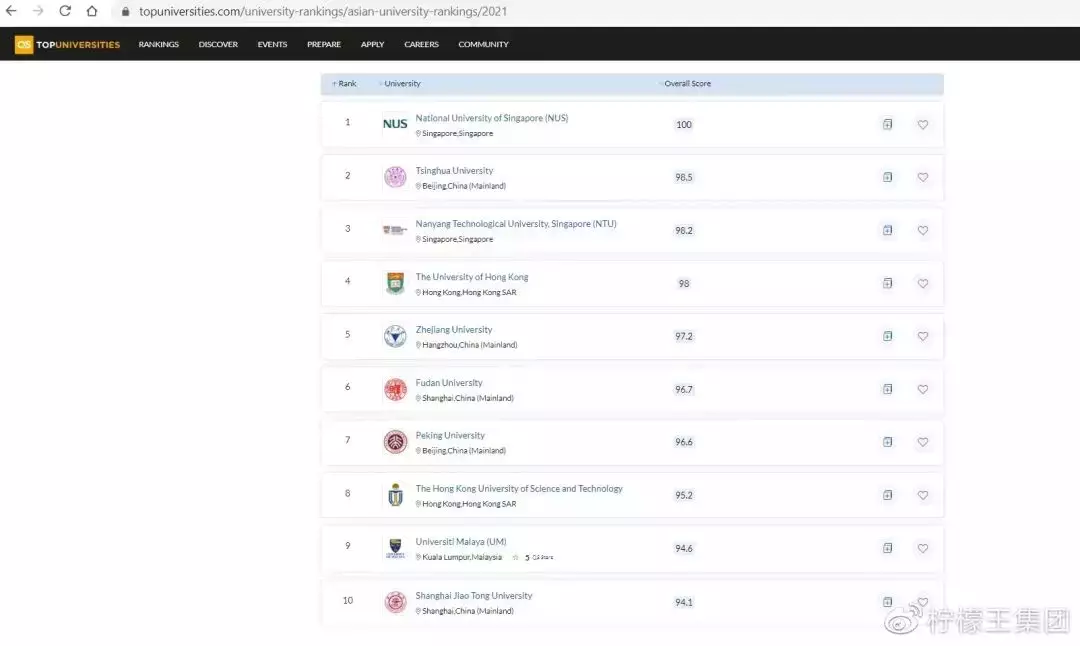The width and height of the screenshot is (1080, 646).
Task: Click compare icon for Tsinghua University
Action: pyautogui.click(x=887, y=177)
